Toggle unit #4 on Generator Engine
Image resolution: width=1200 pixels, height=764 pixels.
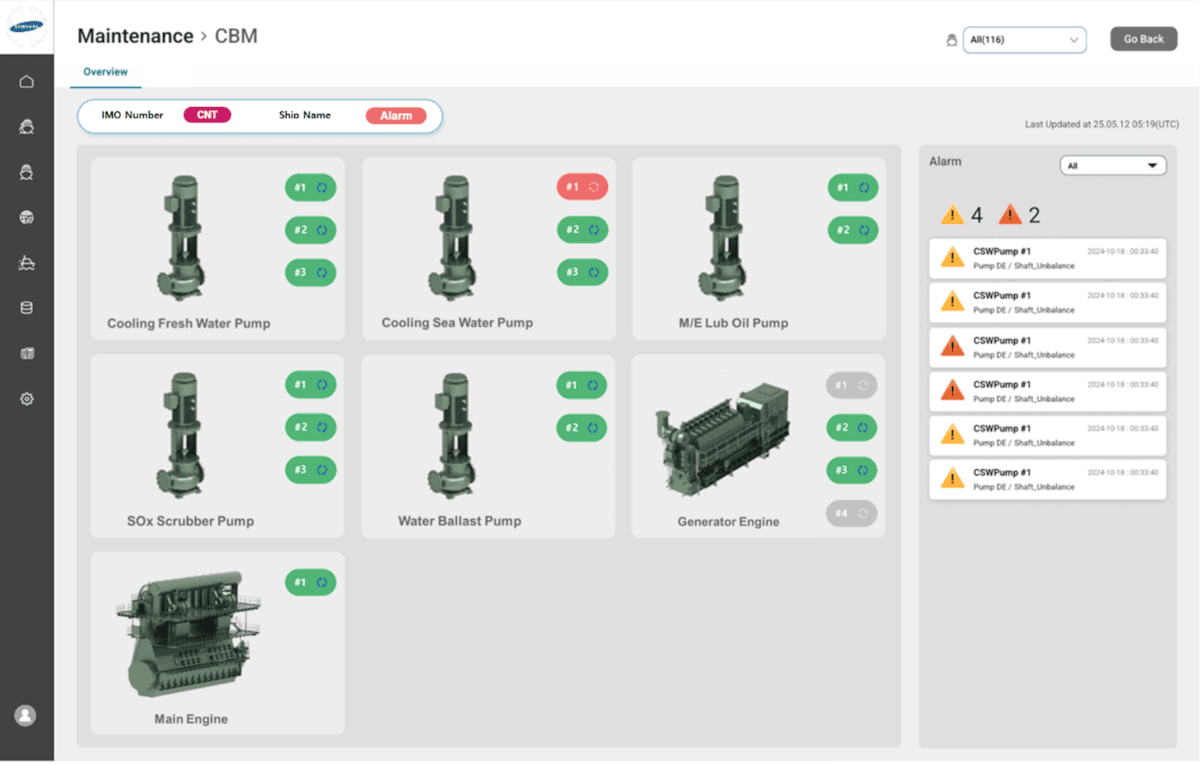[851, 513]
